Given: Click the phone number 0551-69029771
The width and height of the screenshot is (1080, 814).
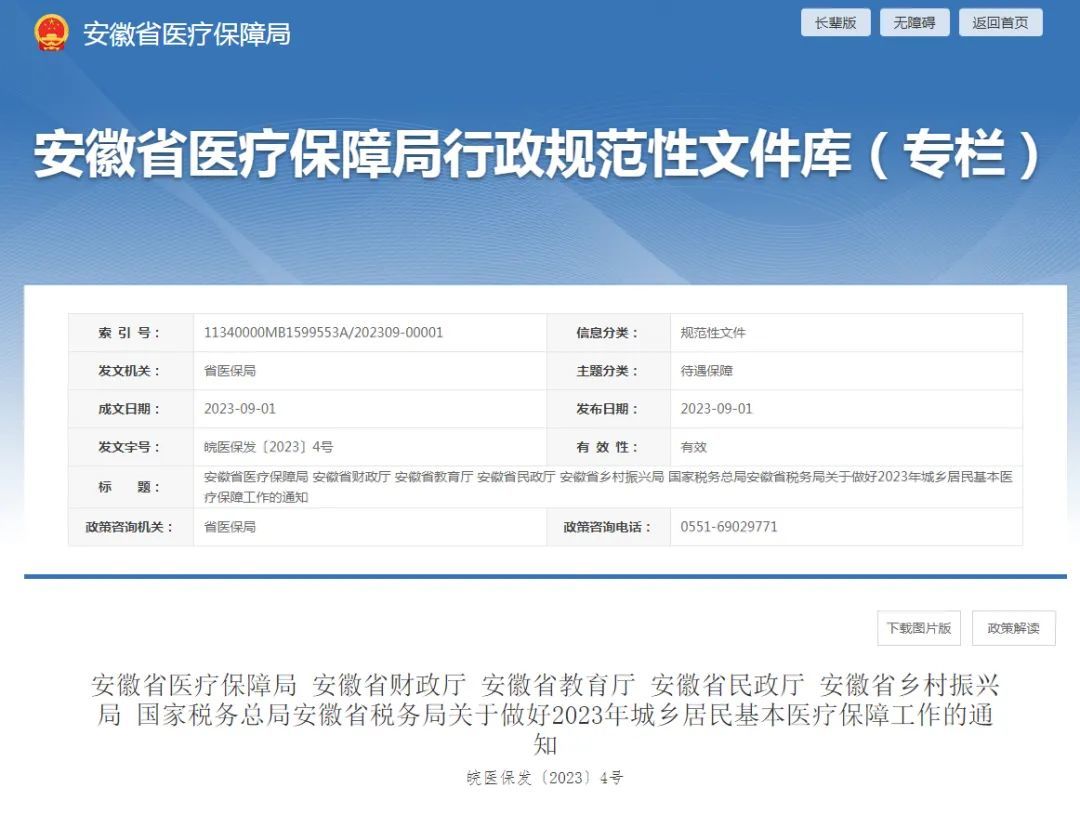Looking at the screenshot, I should pos(729,526).
